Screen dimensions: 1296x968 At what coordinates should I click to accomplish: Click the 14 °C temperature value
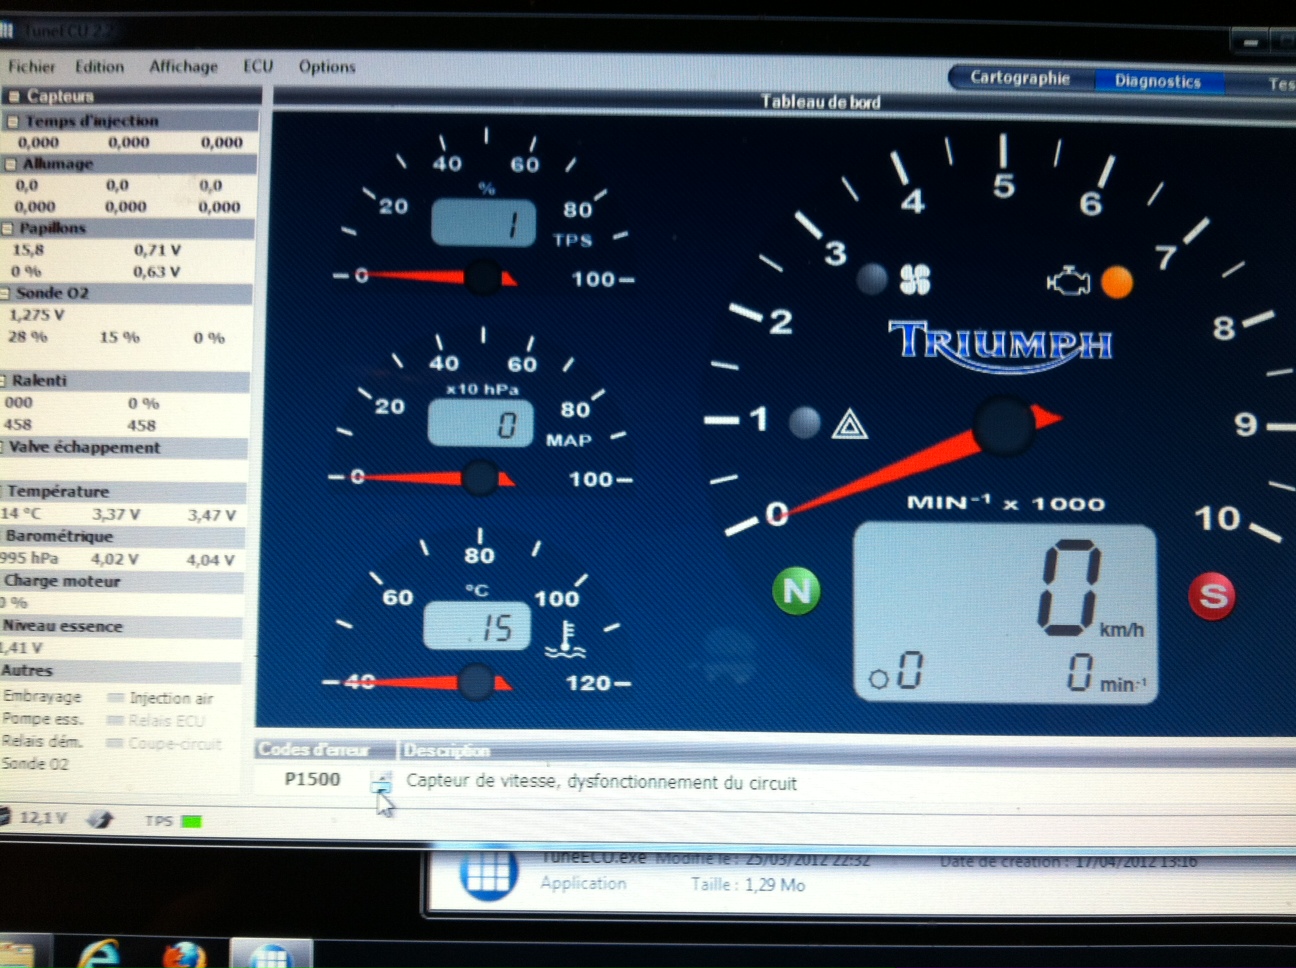pyautogui.click(x=20, y=513)
